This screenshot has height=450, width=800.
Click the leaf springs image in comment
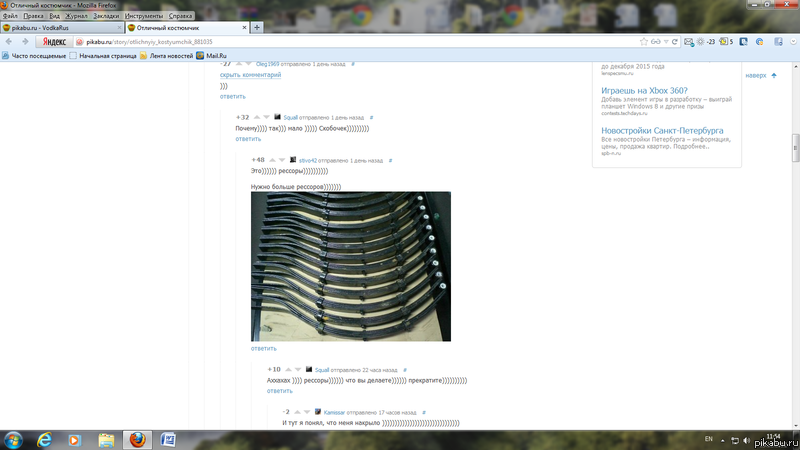(351, 266)
